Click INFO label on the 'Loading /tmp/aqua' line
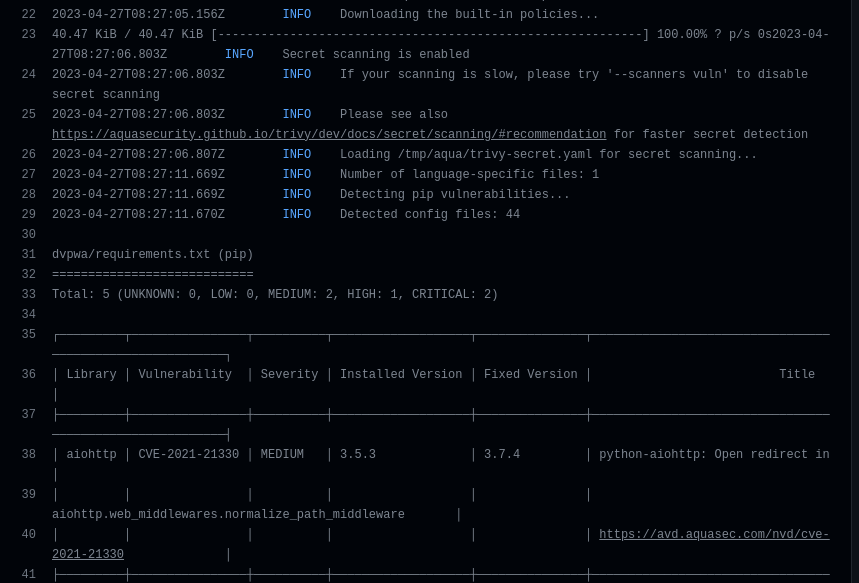The width and height of the screenshot is (859, 583). coord(296,155)
